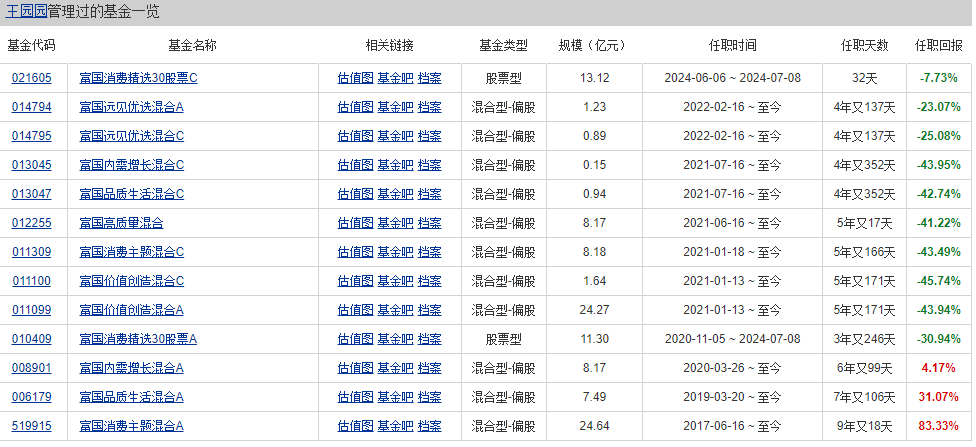The width and height of the screenshot is (976, 447).
Task: Open fund code 519915
Action: 32,426
